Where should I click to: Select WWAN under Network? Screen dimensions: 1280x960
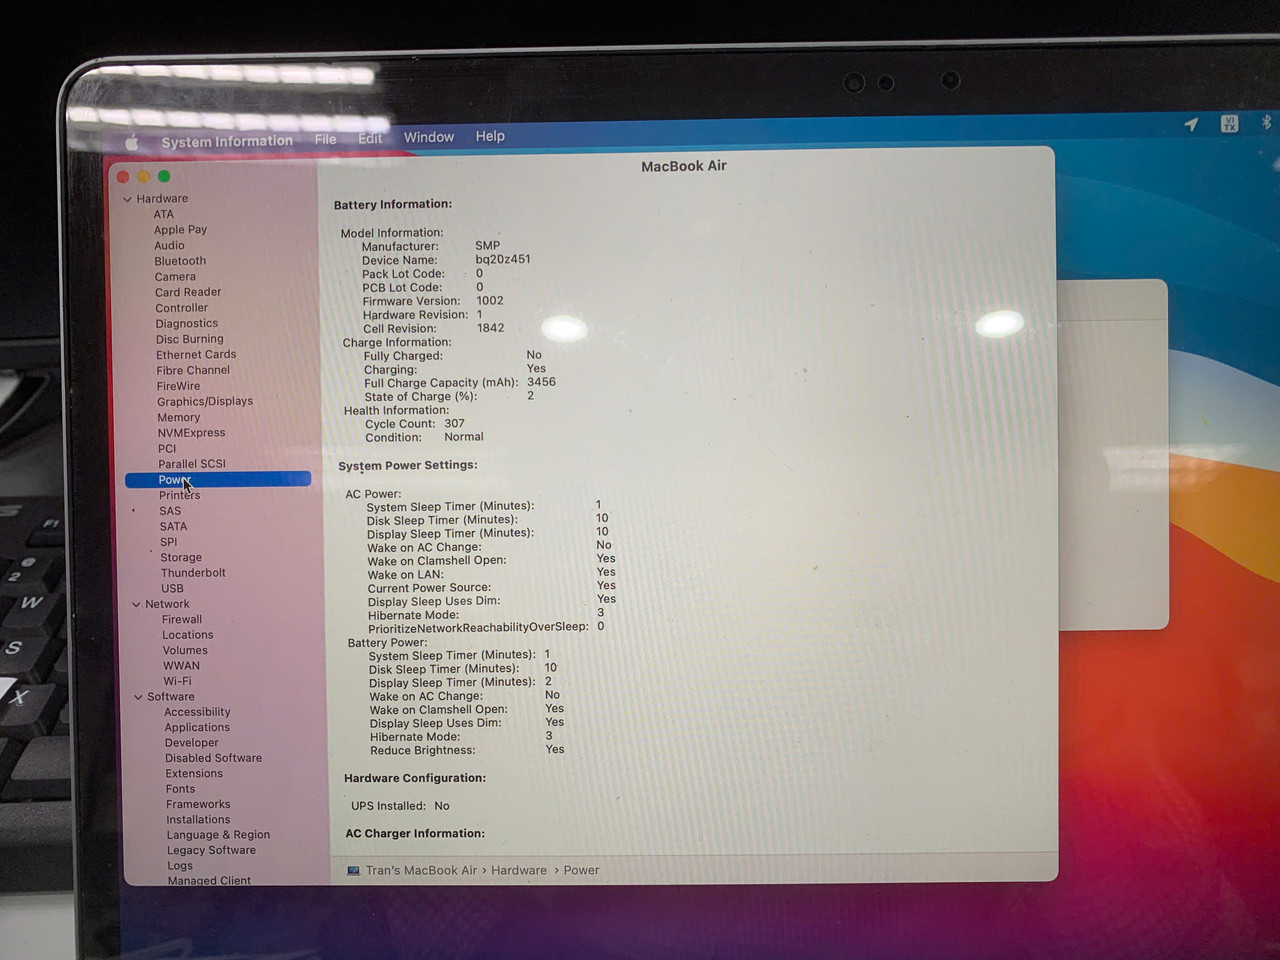182,666
